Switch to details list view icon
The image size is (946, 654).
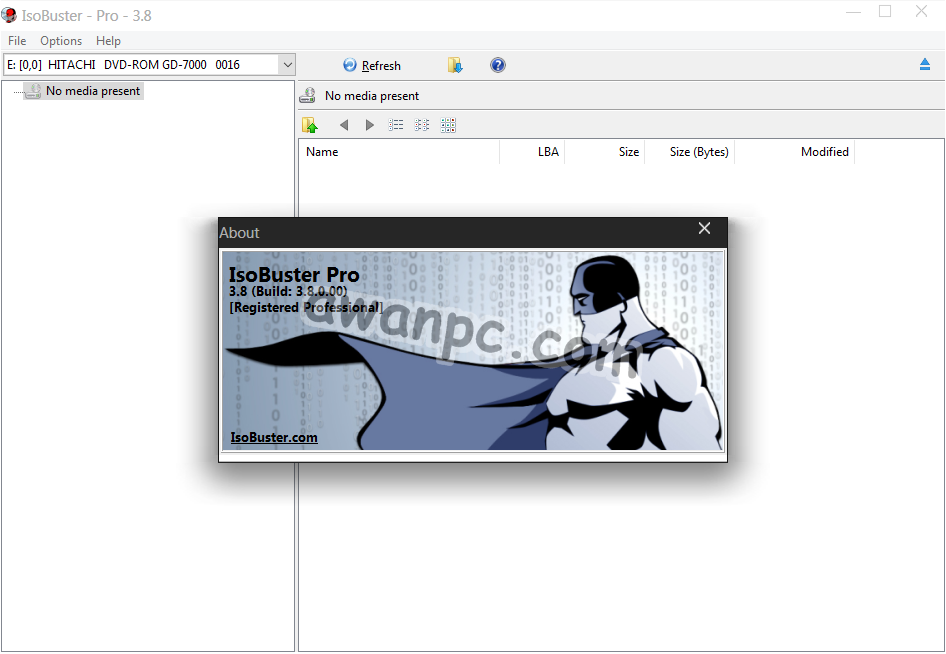click(396, 125)
